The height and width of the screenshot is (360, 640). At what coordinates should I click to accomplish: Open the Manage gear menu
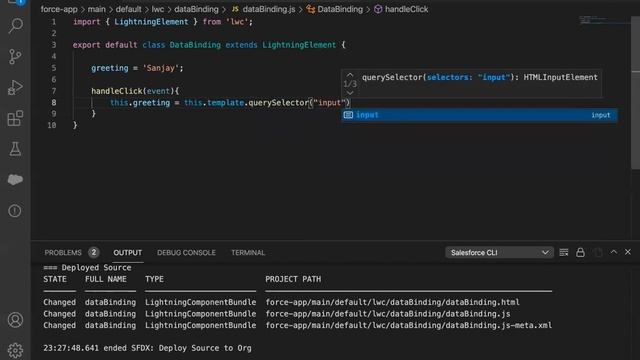15,350
